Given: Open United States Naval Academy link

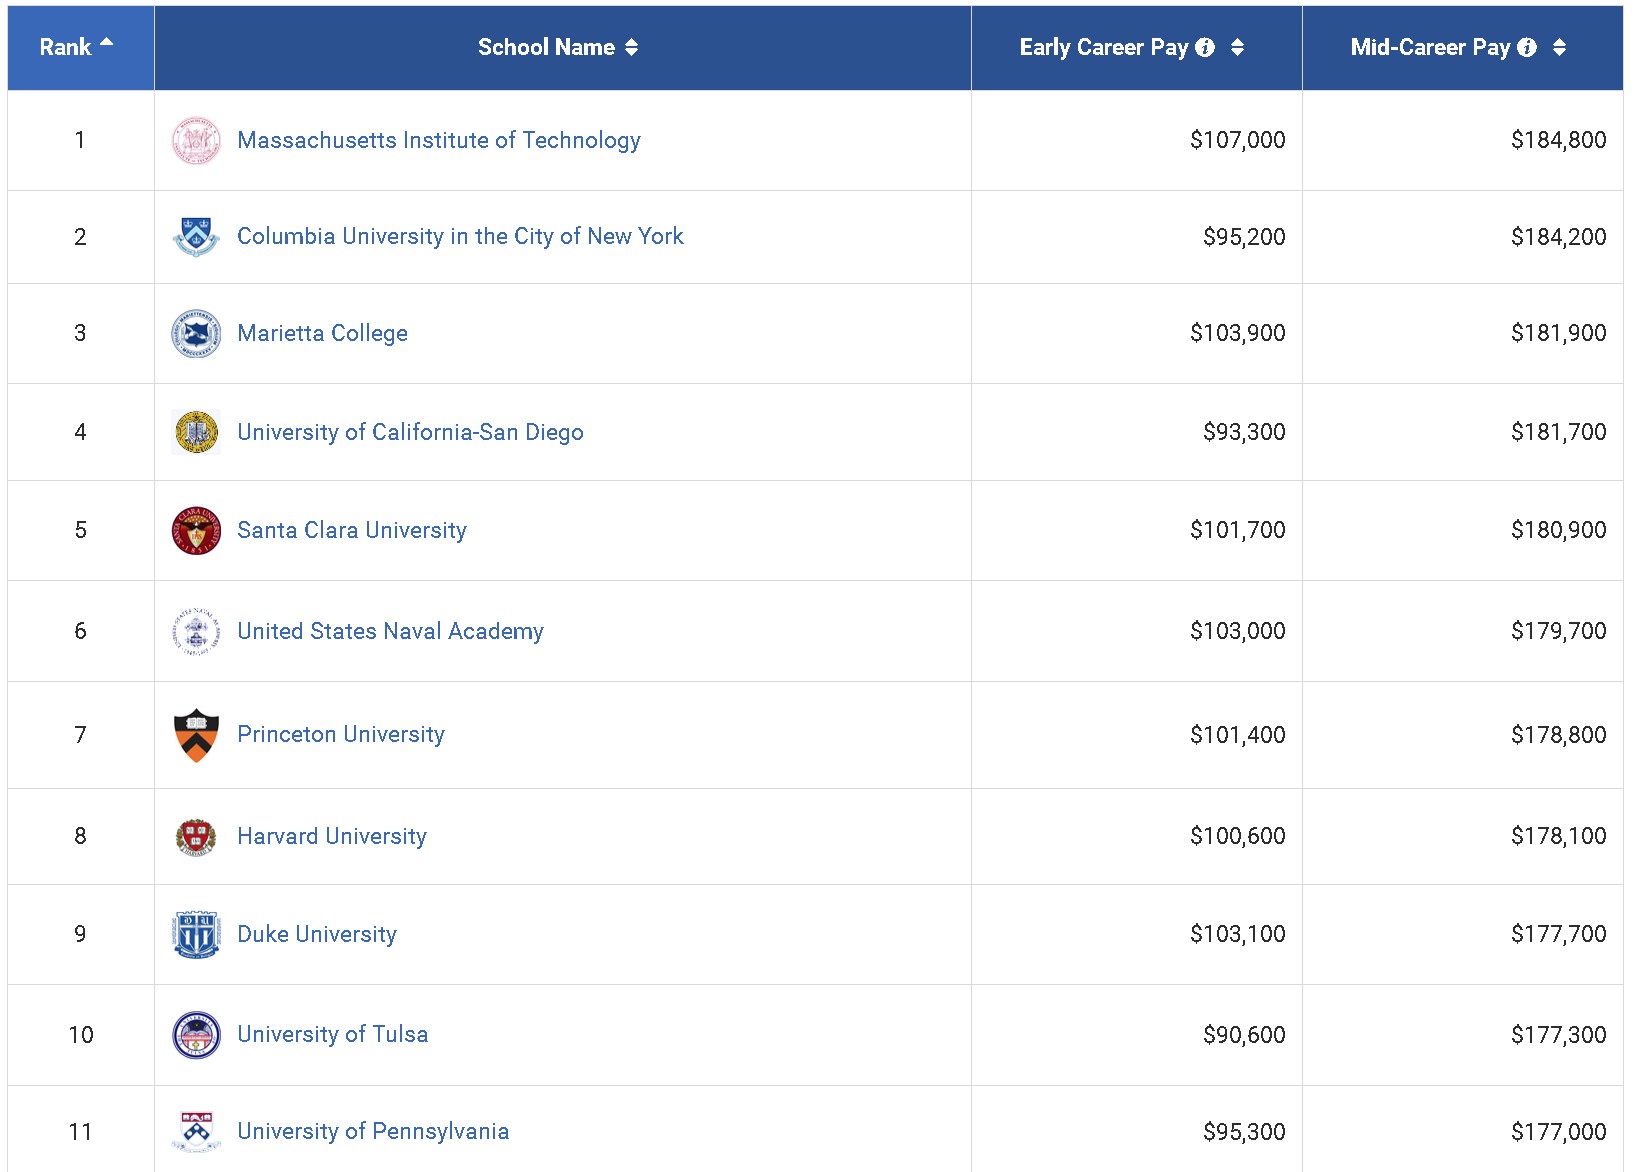Looking at the screenshot, I should pos(391,631).
